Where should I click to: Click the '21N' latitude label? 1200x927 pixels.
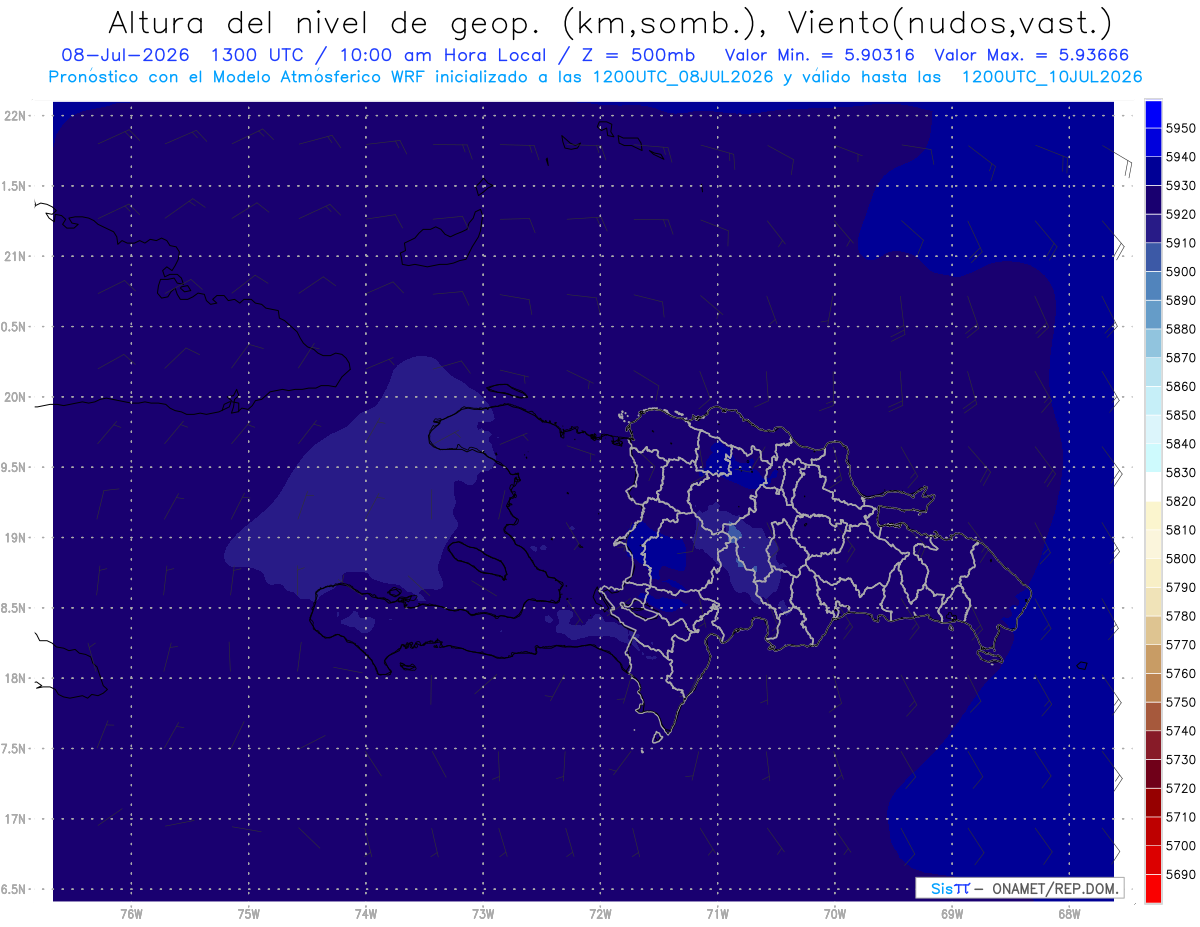point(14,256)
